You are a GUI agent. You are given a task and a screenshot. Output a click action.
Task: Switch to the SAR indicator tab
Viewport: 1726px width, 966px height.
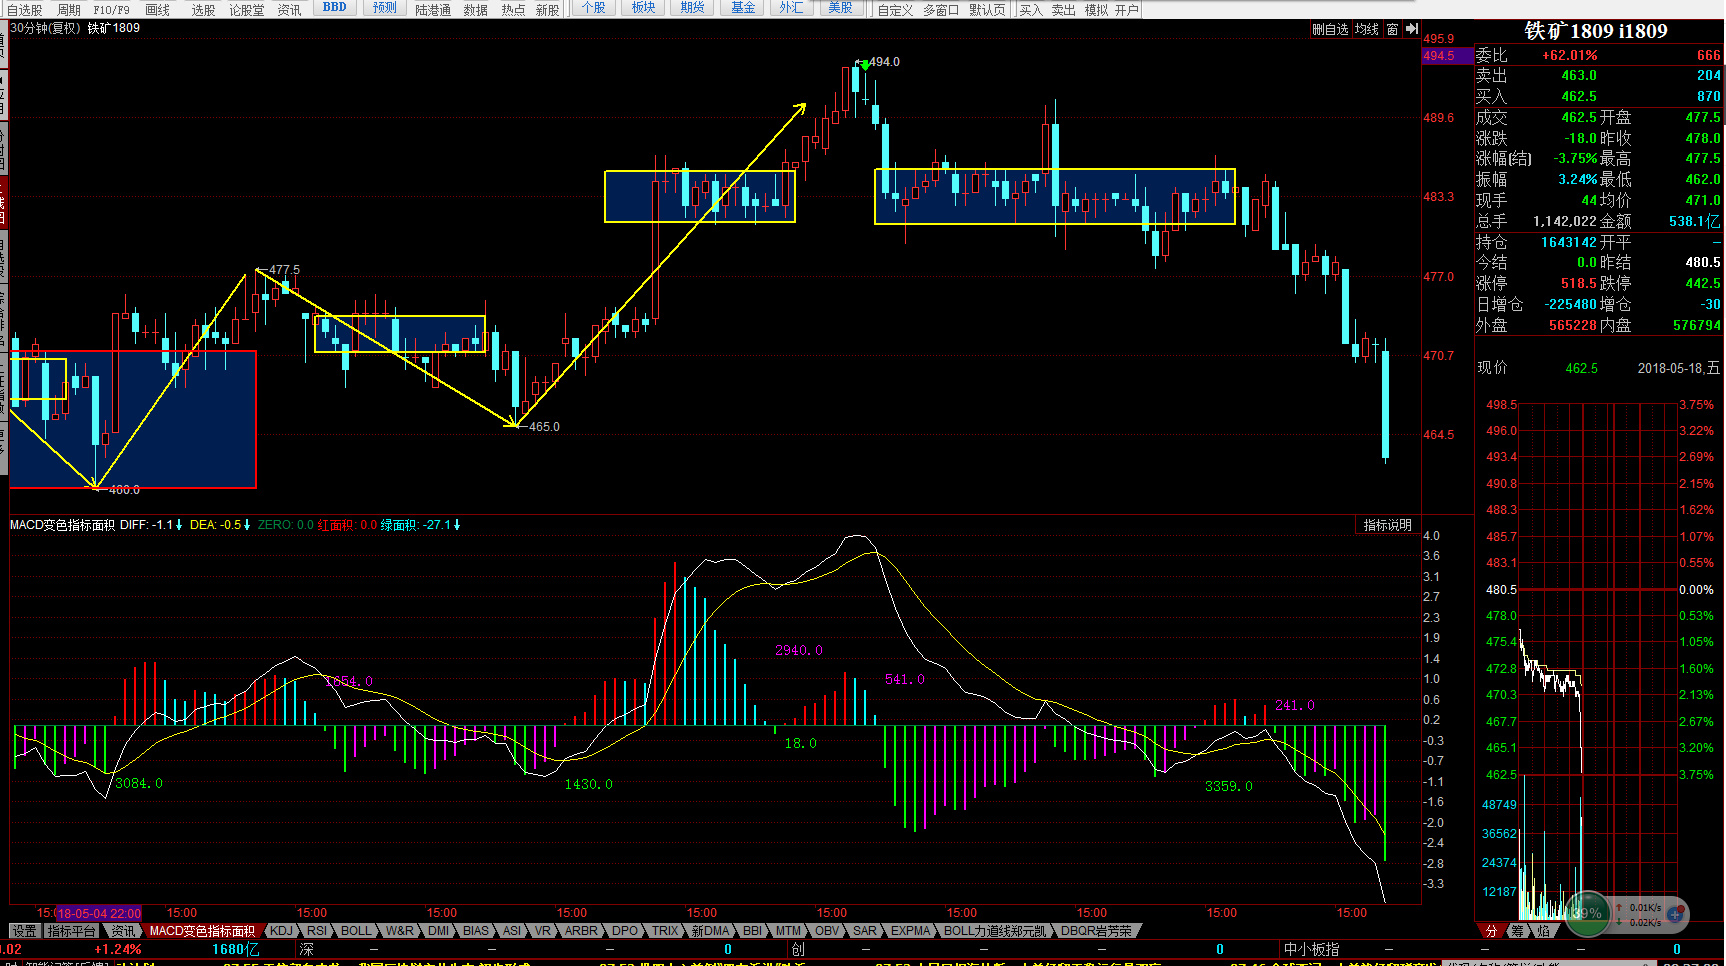[865, 931]
